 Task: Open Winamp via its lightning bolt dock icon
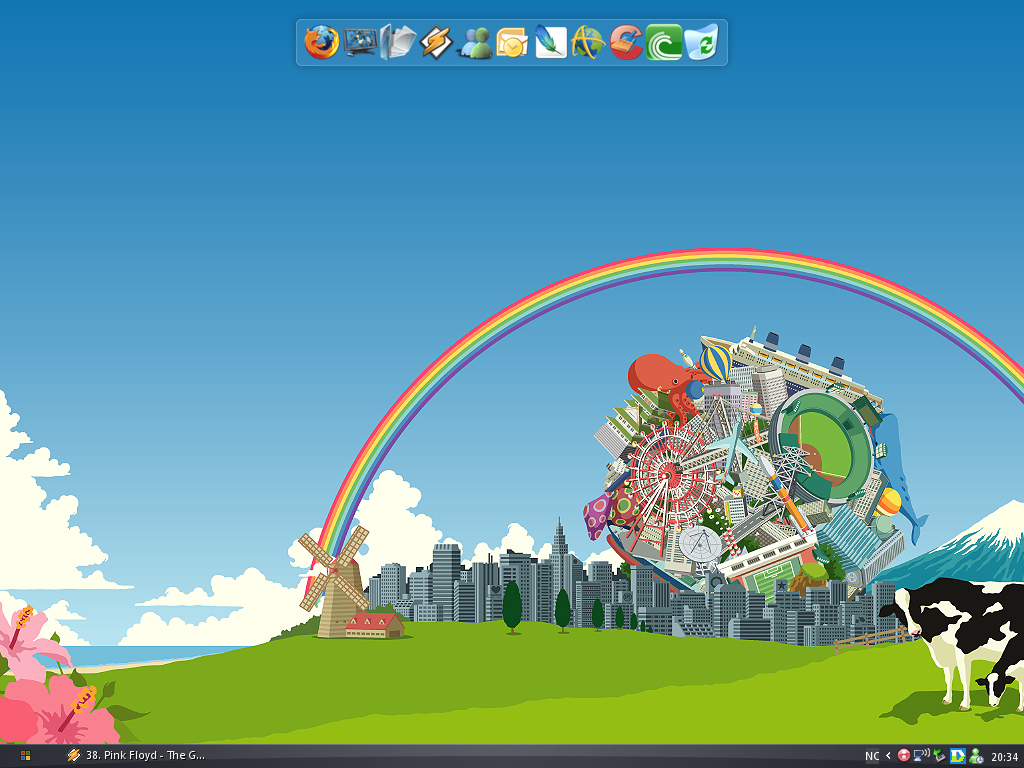click(434, 44)
